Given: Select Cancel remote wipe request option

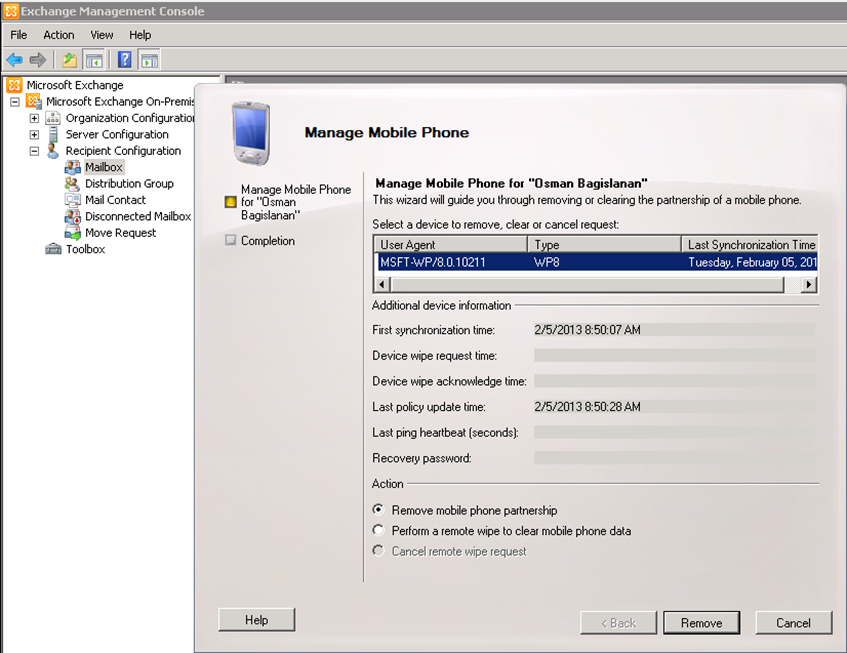Looking at the screenshot, I should click(x=379, y=551).
